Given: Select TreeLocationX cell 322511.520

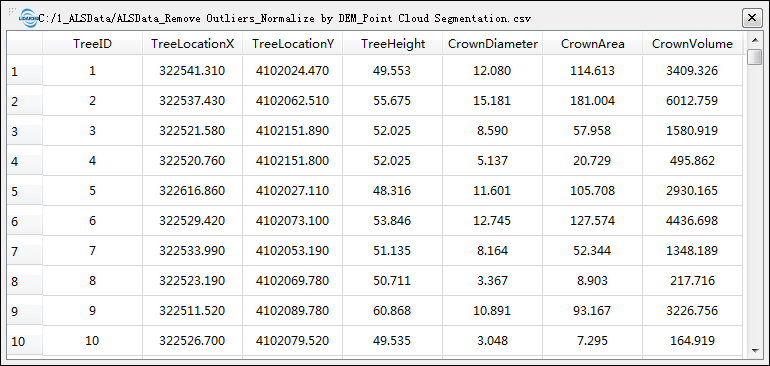Looking at the screenshot, I should tap(192, 310).
